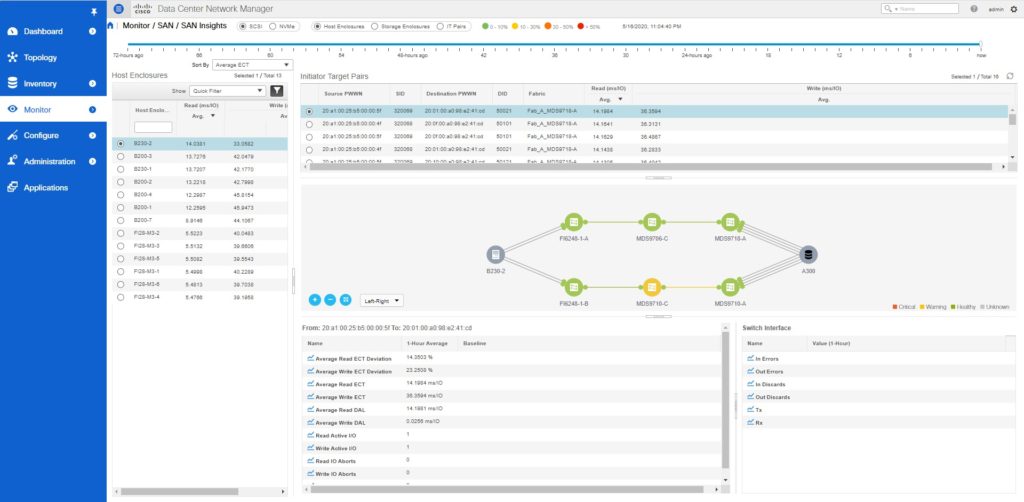Image resolution: width=1024 pixels, height=502 pixels.
Task: Click the Name search field
Action: (x=920, y=8)
